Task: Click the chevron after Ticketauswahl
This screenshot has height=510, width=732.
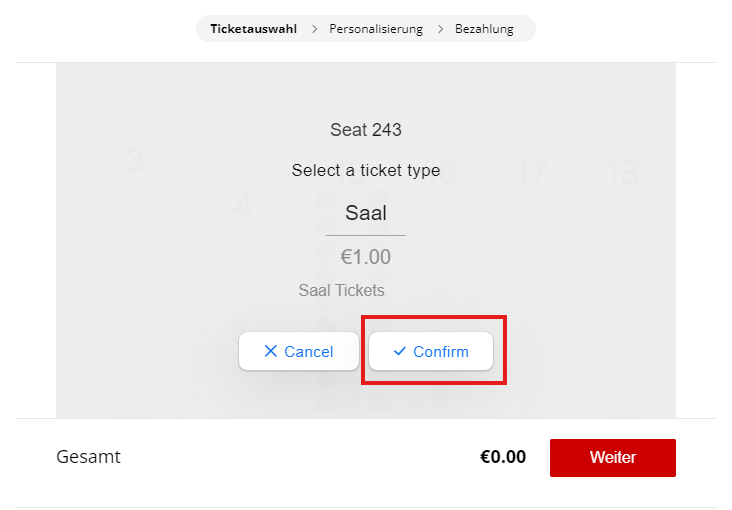Action: (x=314, y=29)
